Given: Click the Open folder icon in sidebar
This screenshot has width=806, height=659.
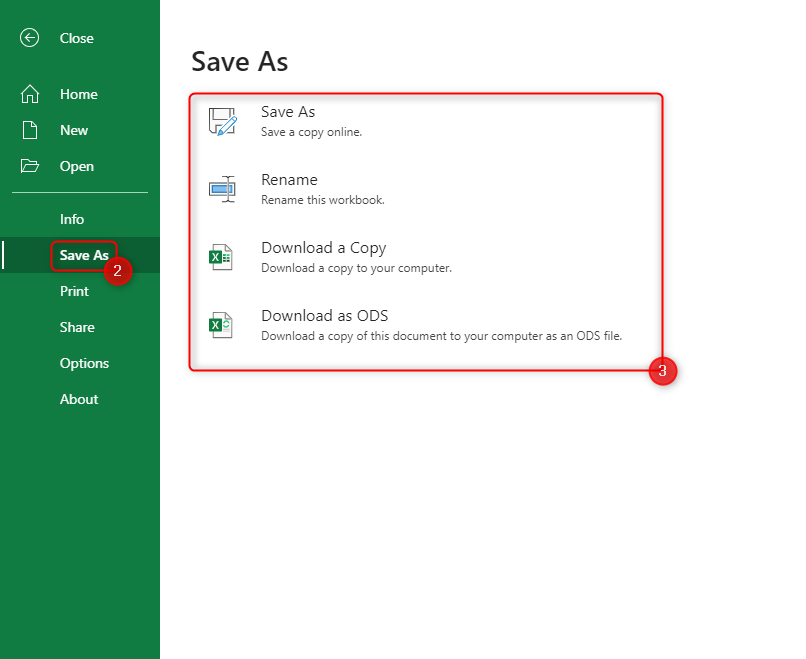Looking at the screenshot, I should coord(30,166).
